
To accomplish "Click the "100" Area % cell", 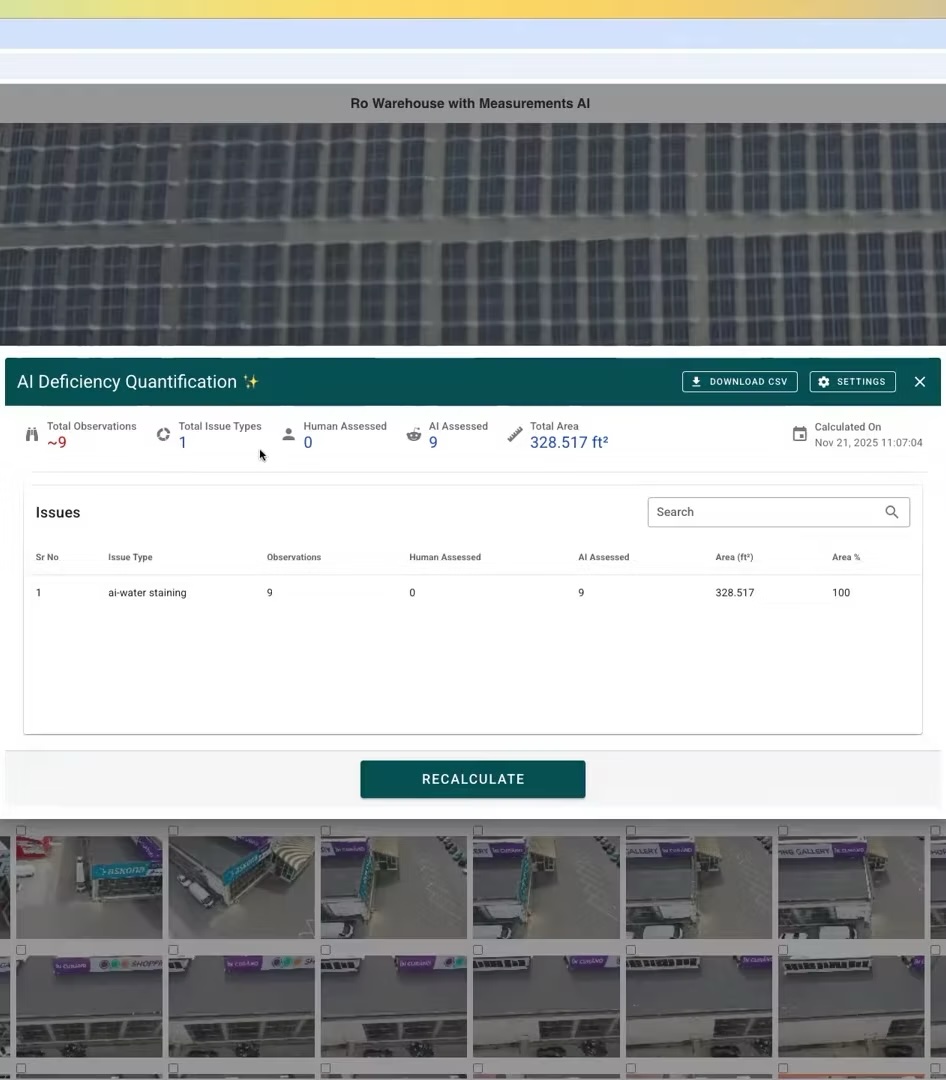I will pyautogui.click(x=841, y=592).
